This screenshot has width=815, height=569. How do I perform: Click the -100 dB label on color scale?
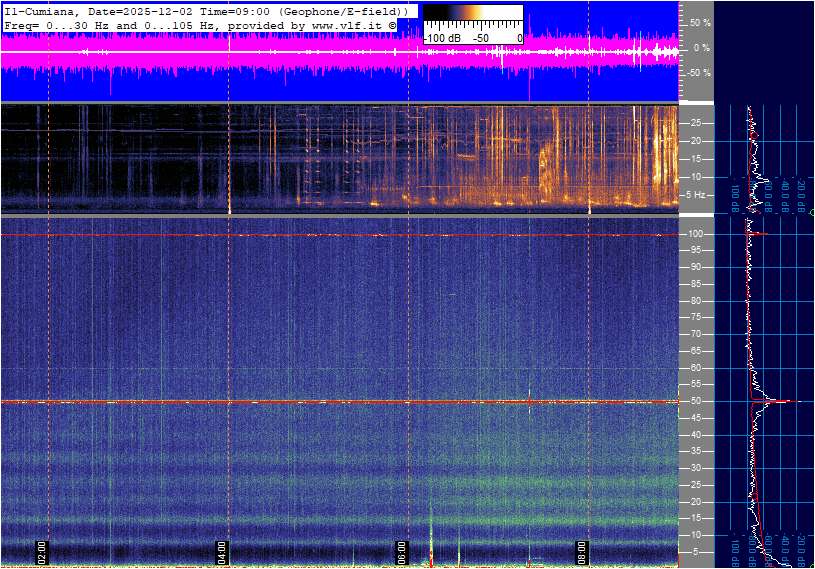442,38
